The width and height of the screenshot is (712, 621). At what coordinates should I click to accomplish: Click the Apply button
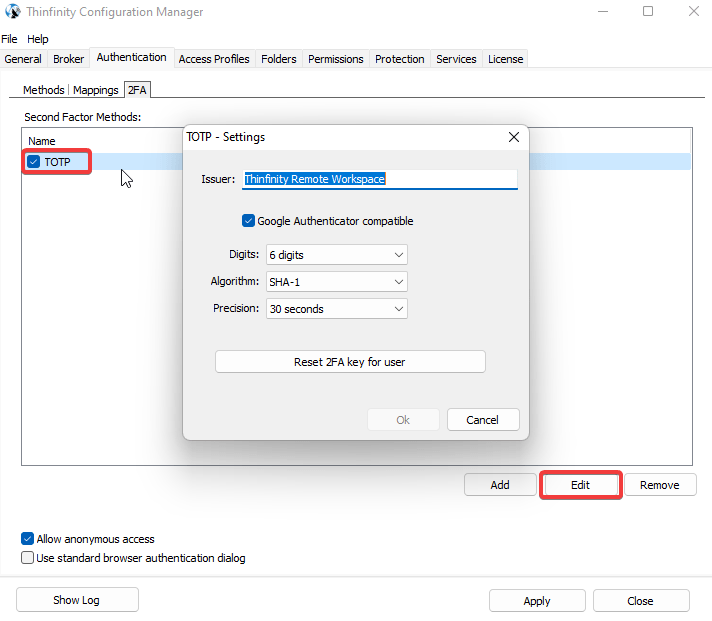(537, 601)
